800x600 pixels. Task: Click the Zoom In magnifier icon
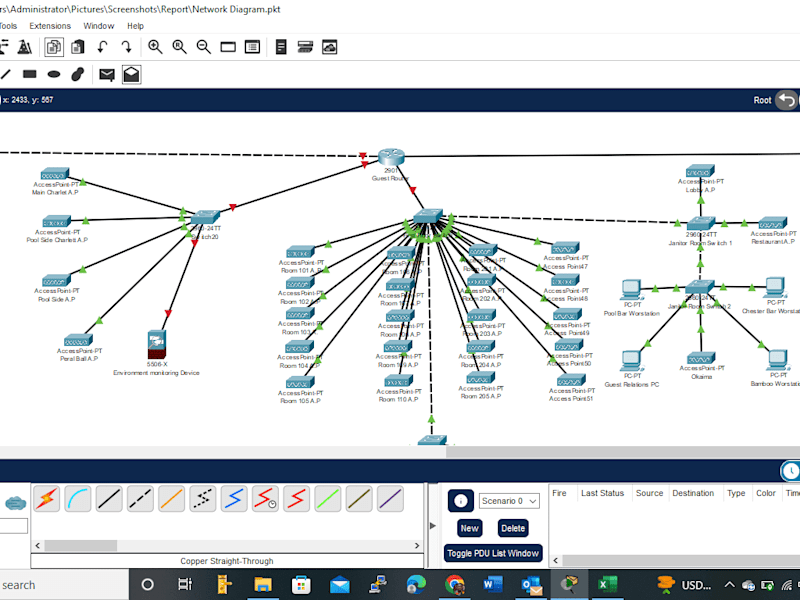tap(155, 47)
